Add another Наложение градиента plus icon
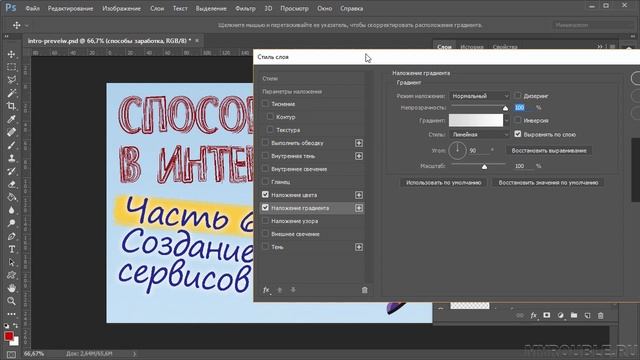640x360 pixels. [359, 208]
